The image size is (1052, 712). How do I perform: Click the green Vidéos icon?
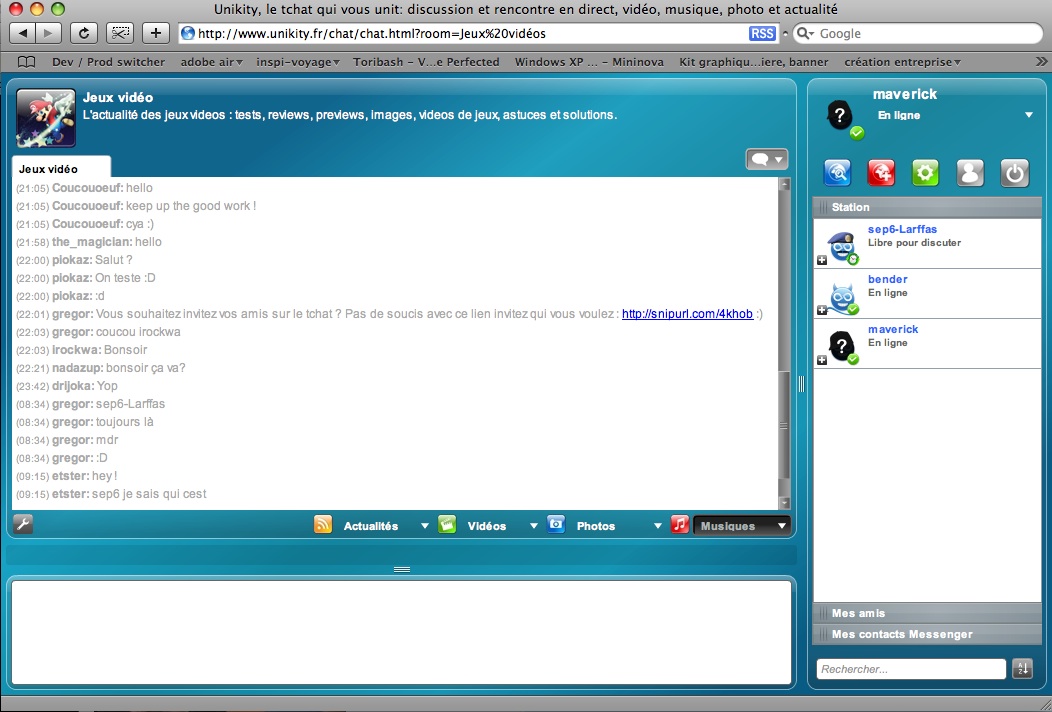click(447, 524)
